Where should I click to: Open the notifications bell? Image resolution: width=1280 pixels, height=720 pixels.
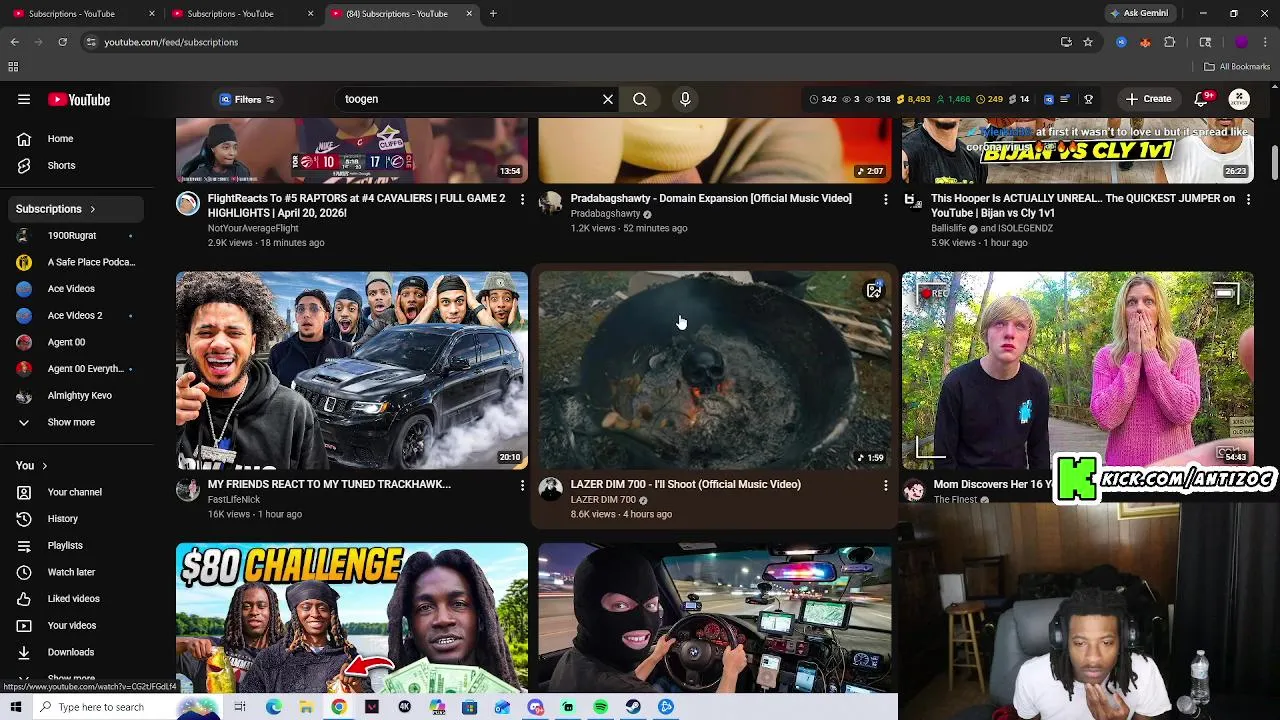(1203, 99)
